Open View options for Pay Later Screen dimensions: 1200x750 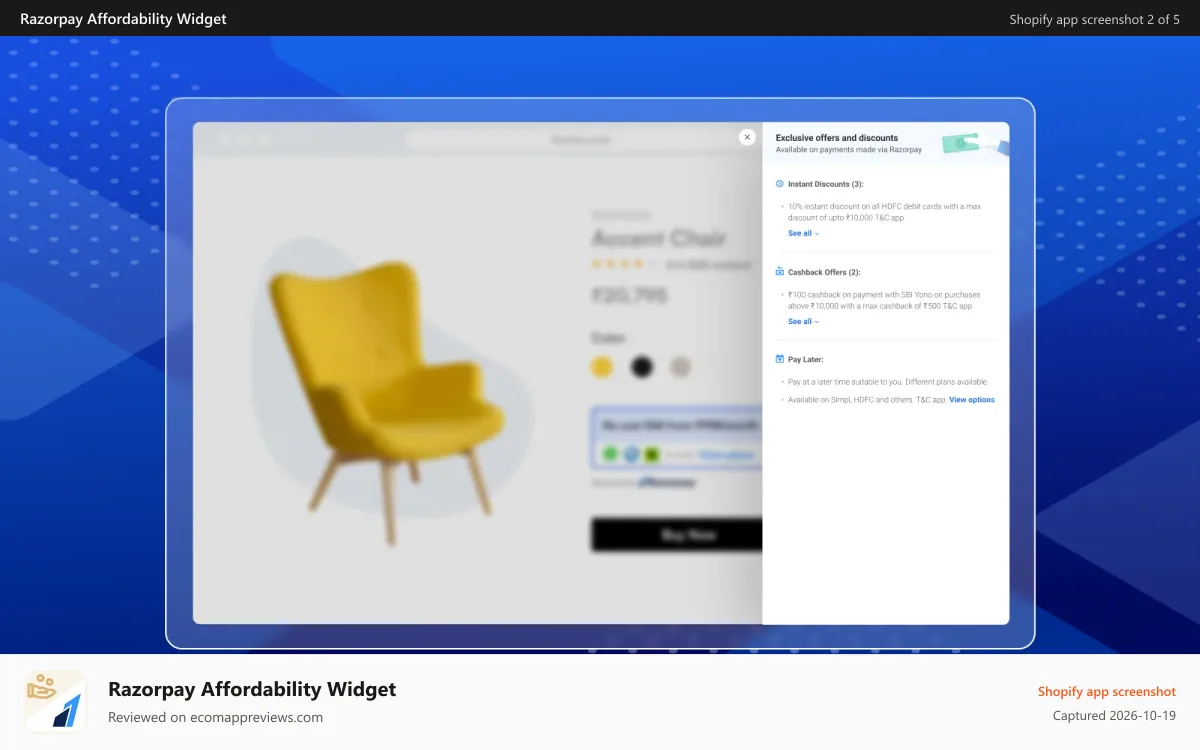click(972, 400)
